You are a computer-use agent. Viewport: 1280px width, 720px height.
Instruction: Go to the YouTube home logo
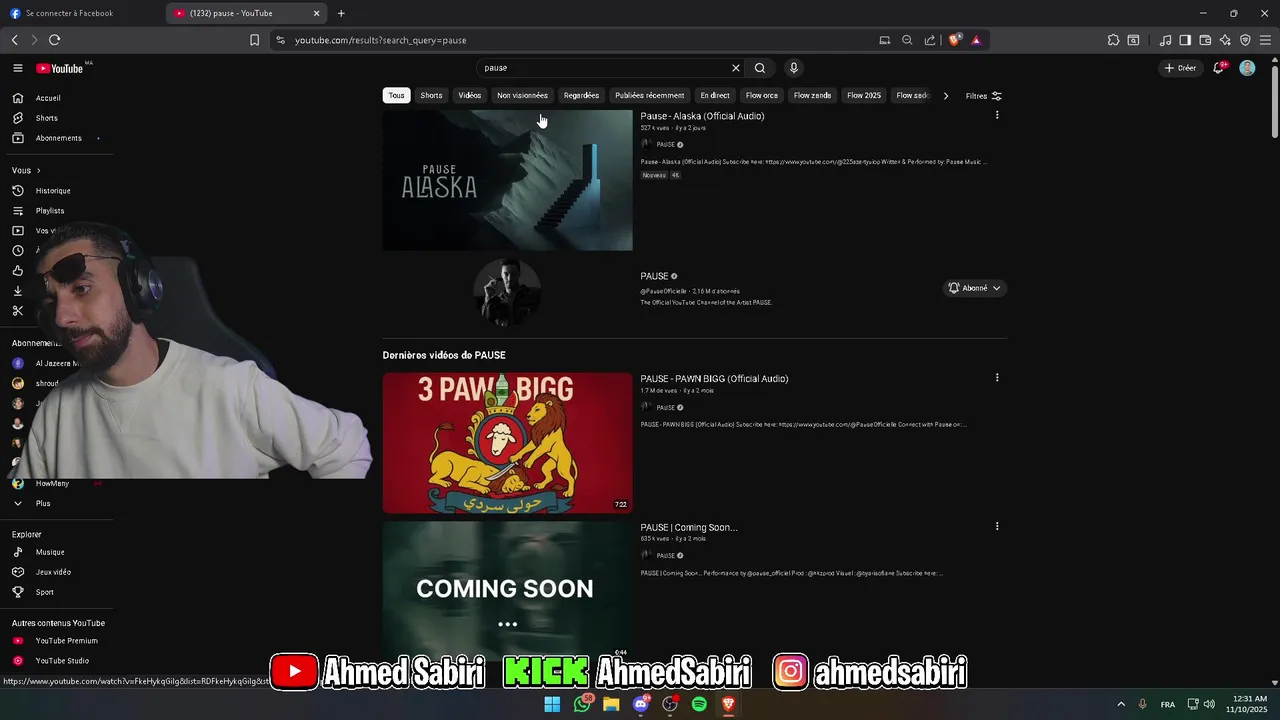pyautogui.click(x=60, y=68)
